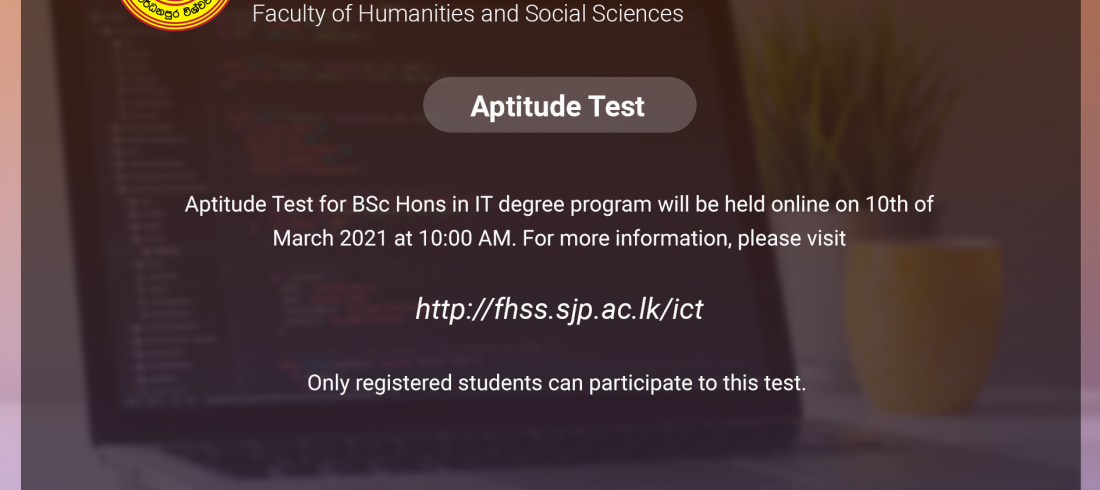Viewport: 1100px width, 490px height.
Task: Click the Aptitude Test button
Action: pyautogui.click(x=559, y=106)
